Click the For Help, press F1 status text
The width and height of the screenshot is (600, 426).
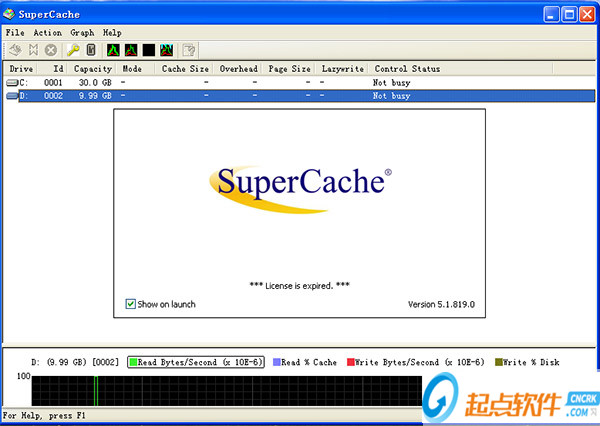[x=44, y=415]
